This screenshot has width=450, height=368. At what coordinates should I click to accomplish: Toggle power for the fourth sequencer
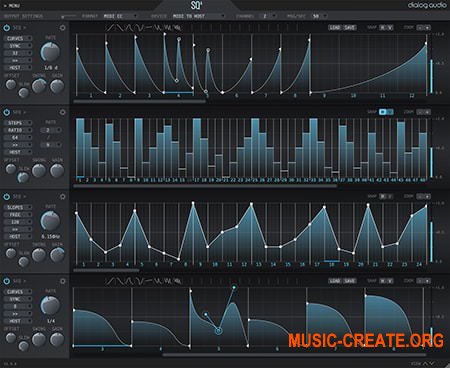[x=7, y=281]
